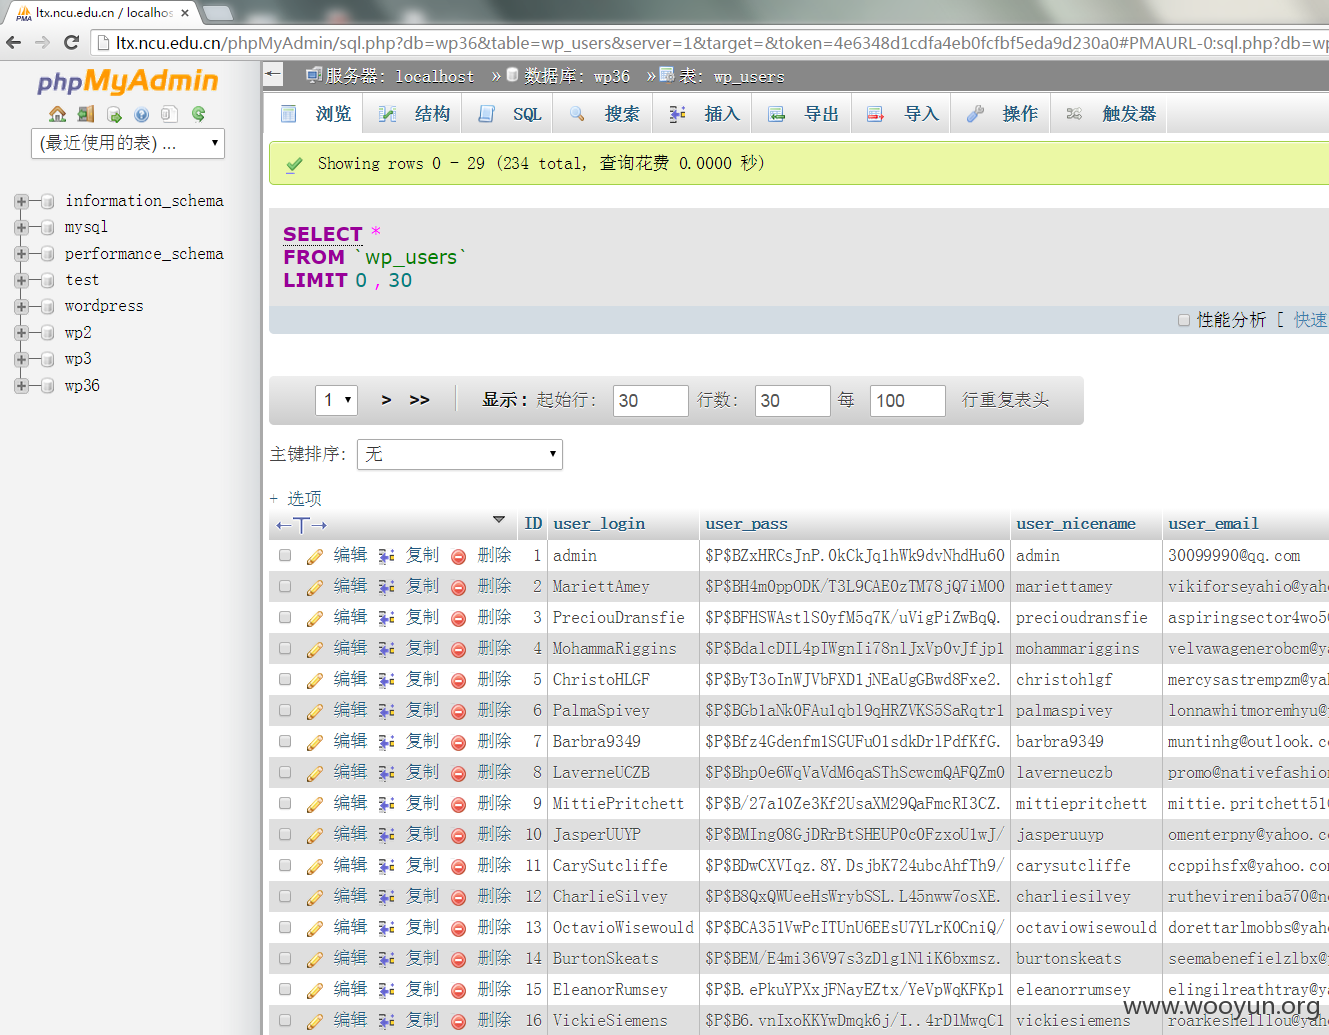Viewport: 1329px width, 1035px height.
Task: Click edit pencil for JasperUUYP row
Action: [x=315, y=835]
